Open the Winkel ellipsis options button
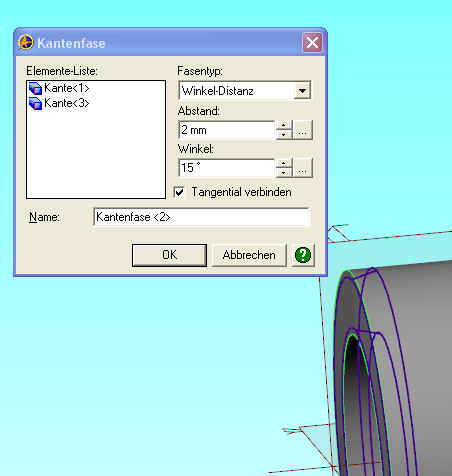The image size is (452, 476). pos(302,168)
